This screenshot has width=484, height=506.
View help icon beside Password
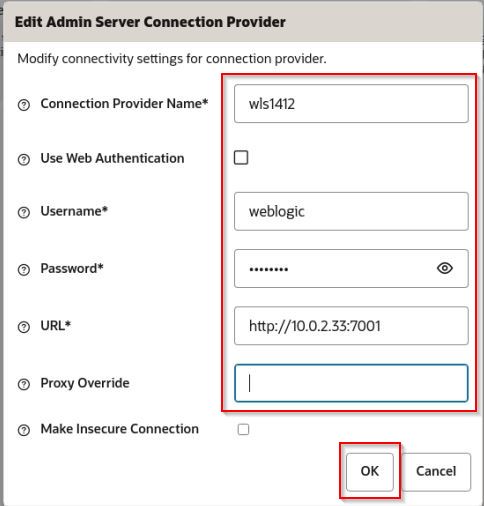24,270
